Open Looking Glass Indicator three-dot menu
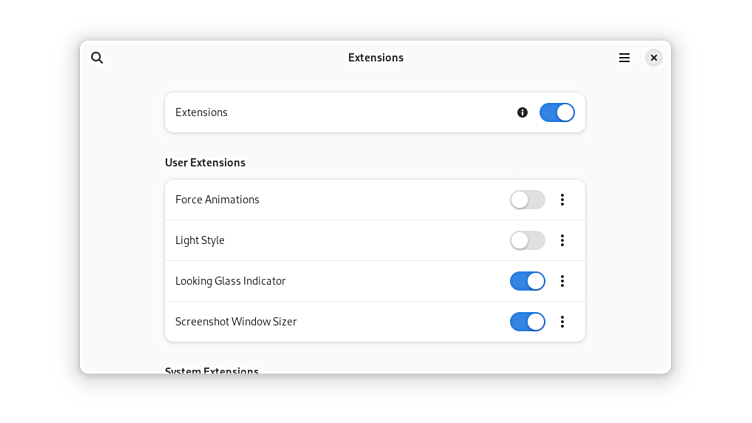 coord(562,281)
